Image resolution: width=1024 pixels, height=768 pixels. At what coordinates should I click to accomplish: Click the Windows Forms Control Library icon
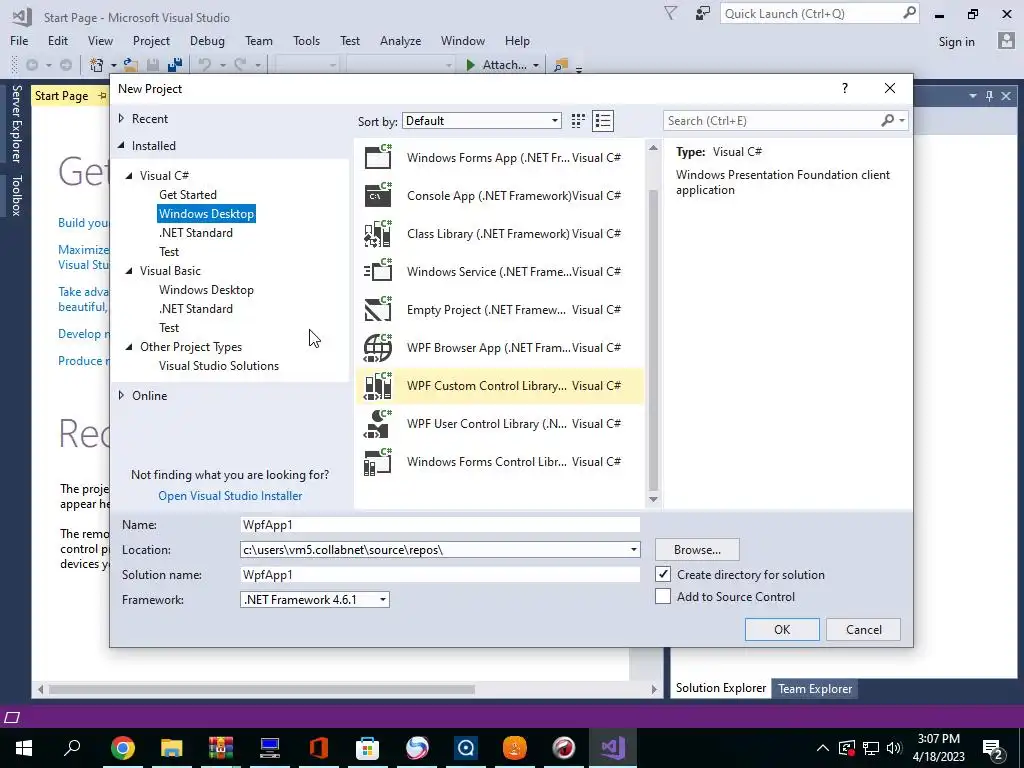coord(377,461)
